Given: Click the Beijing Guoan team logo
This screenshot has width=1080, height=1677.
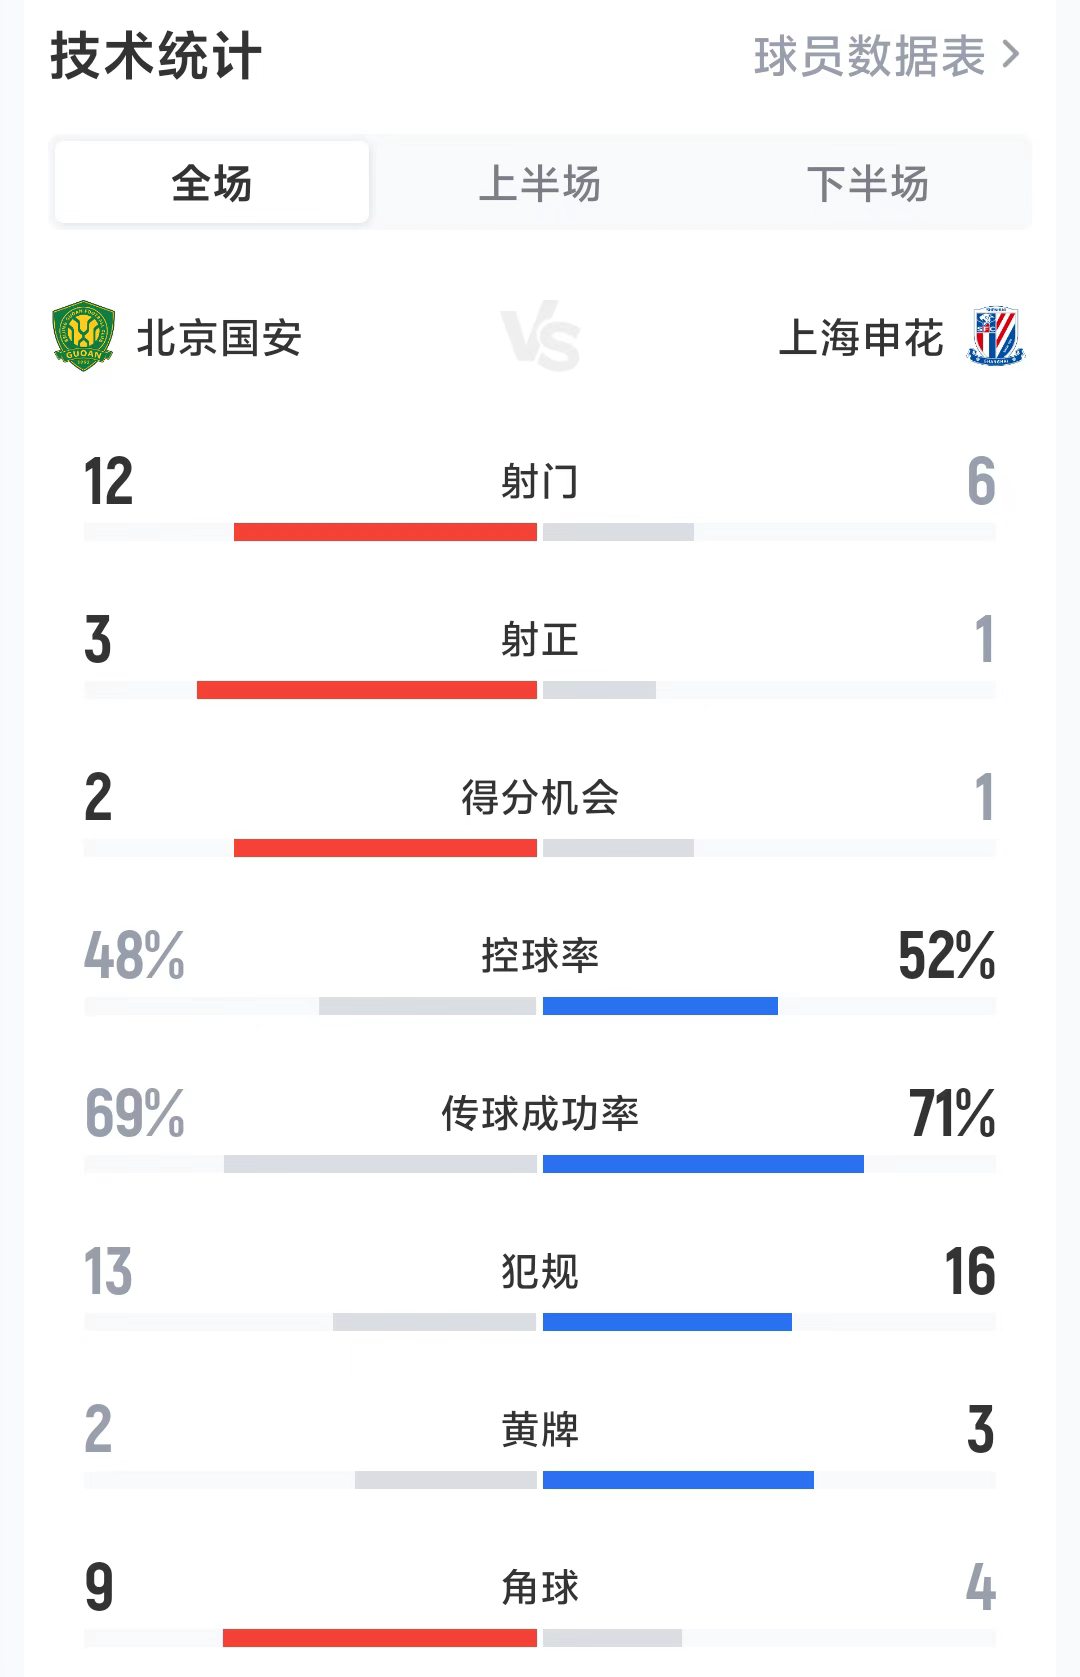Looking at the screenshot, I should point(83,337).
